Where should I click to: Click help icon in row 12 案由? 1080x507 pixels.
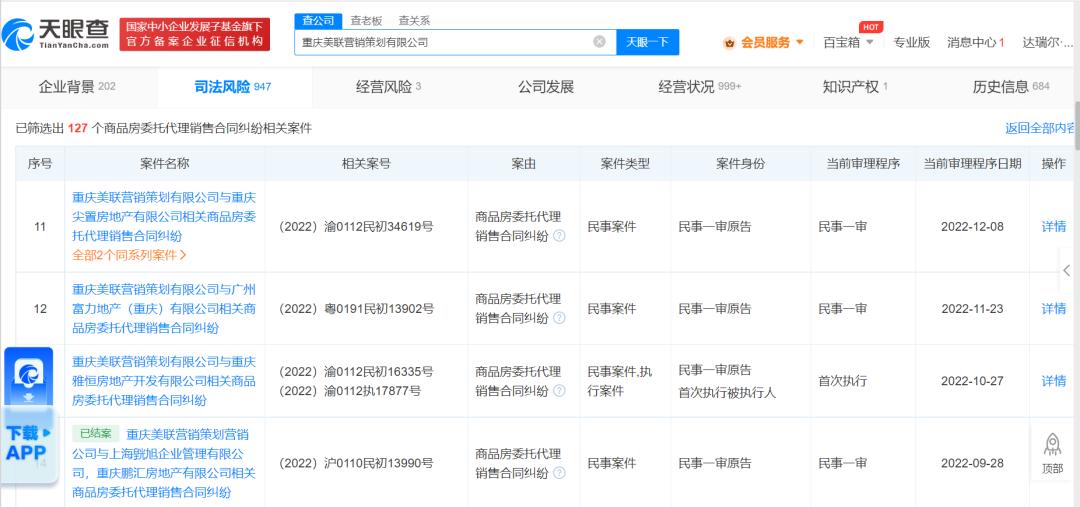[559, 318]
